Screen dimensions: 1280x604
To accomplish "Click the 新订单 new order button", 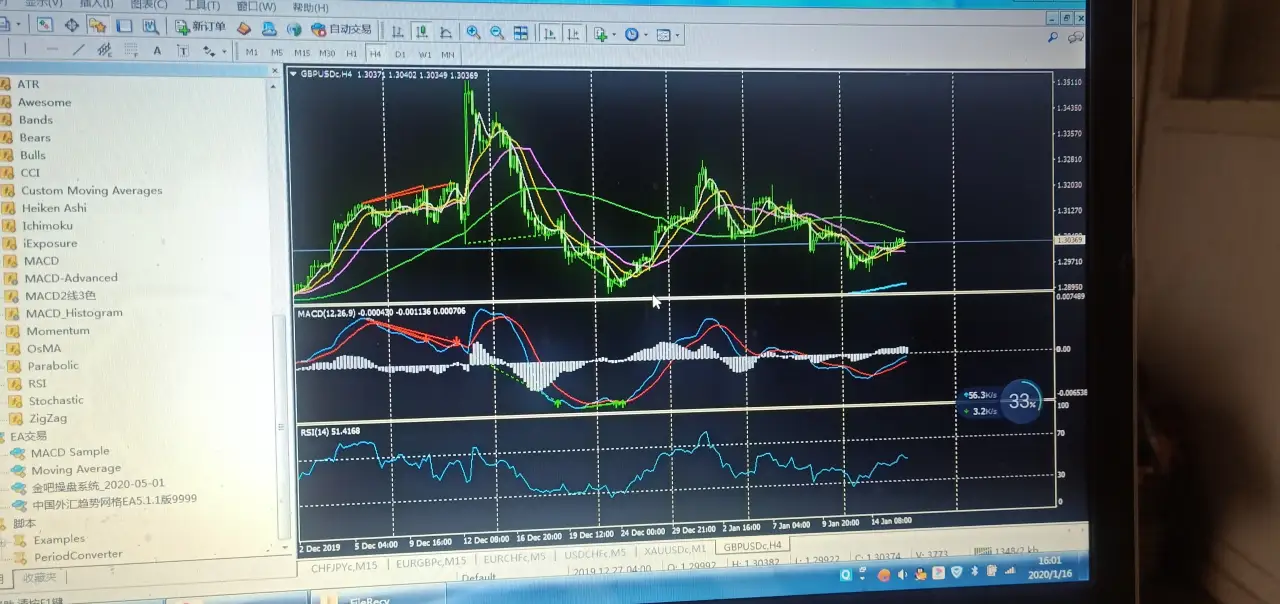I will (x=201, y=27).
